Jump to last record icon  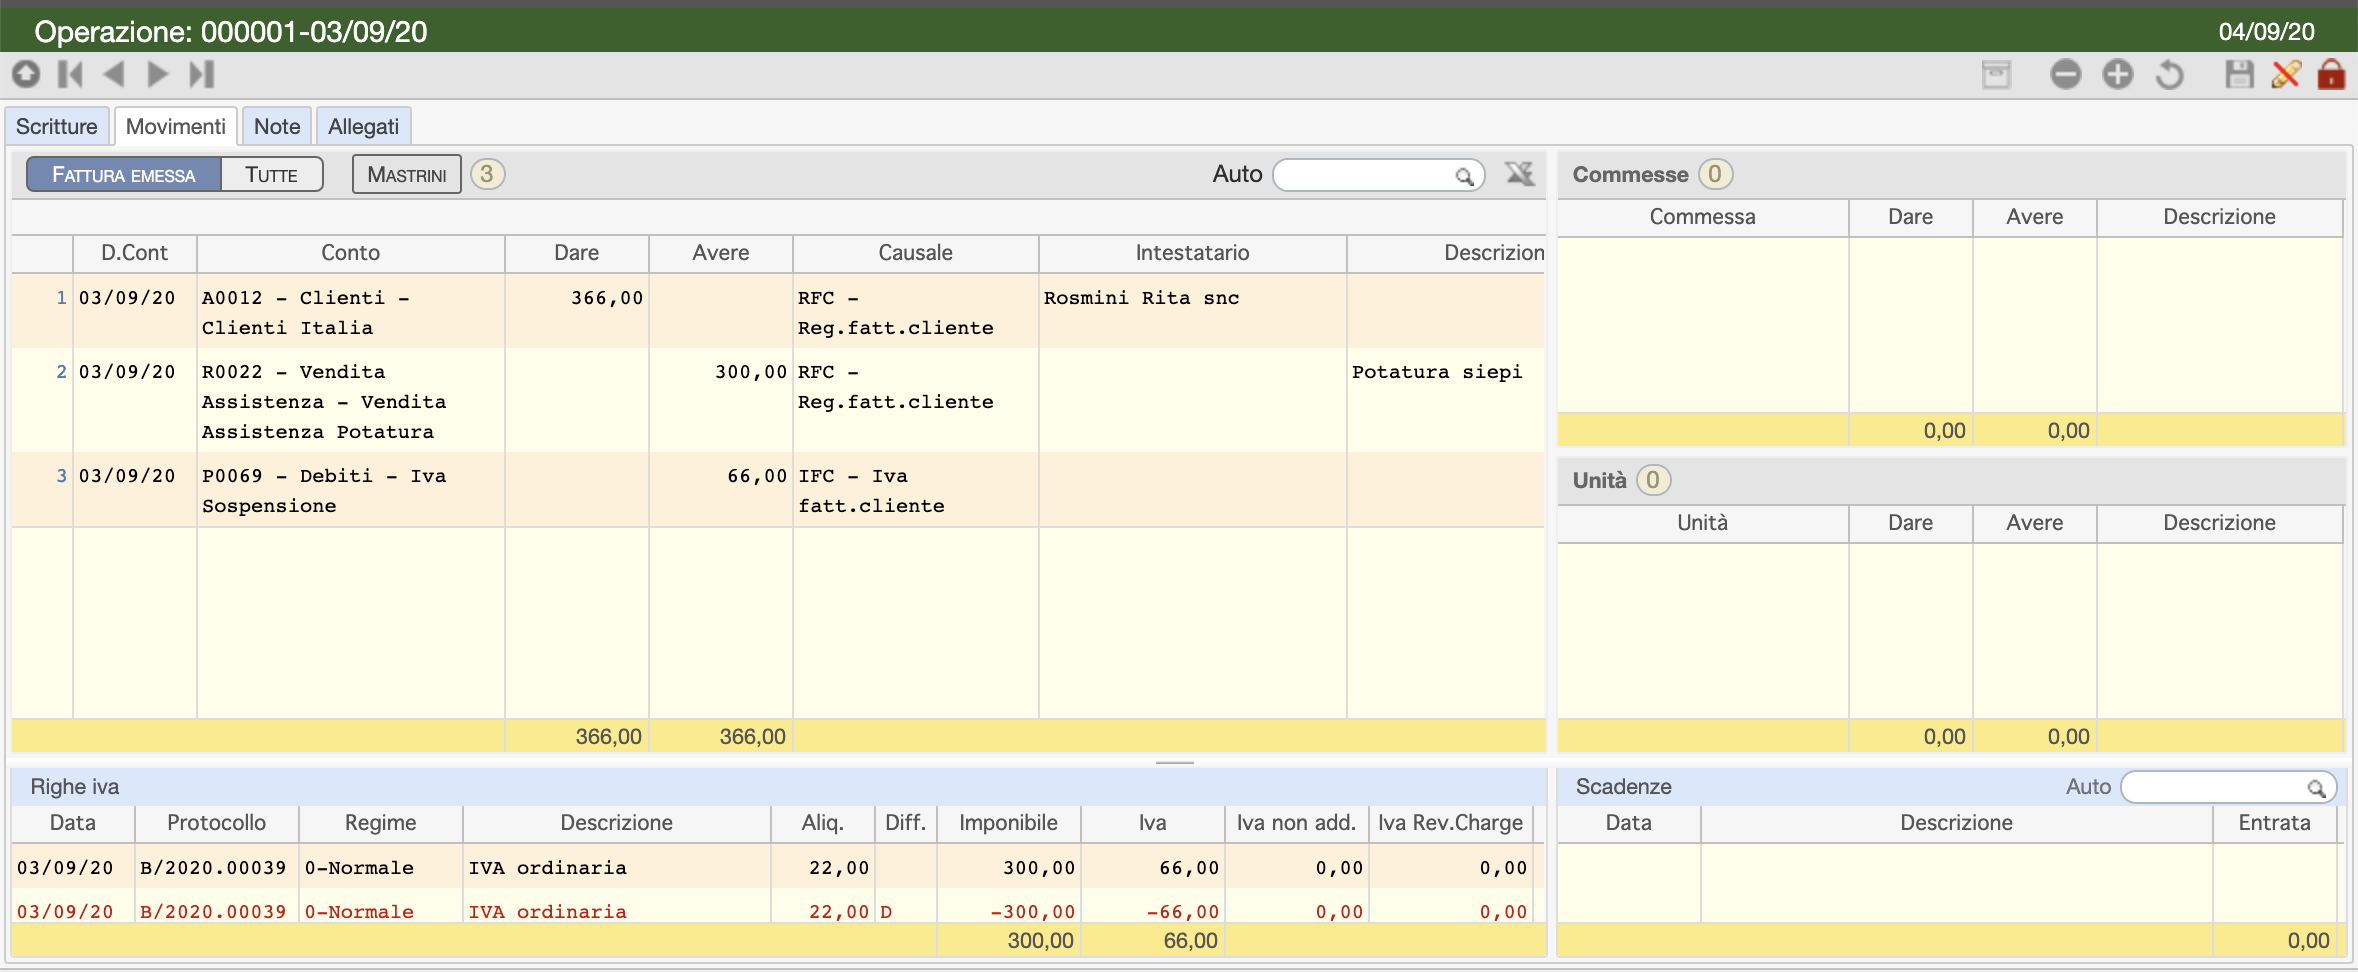click(202, 74)
